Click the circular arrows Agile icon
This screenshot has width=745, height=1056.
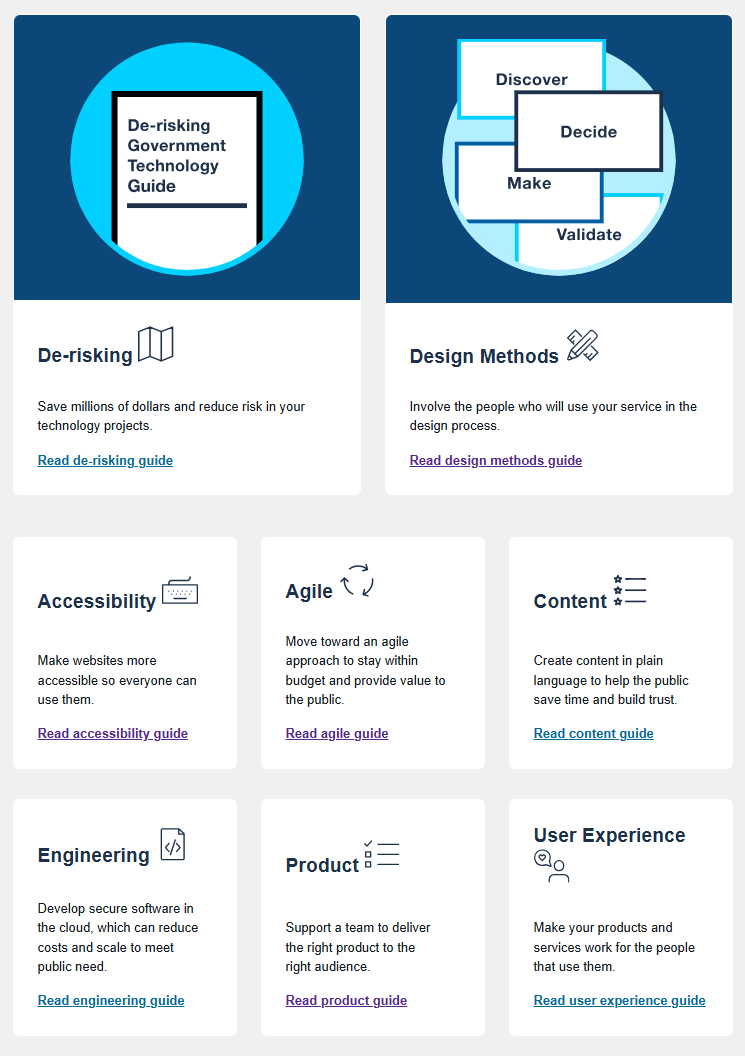pos(357,581)
